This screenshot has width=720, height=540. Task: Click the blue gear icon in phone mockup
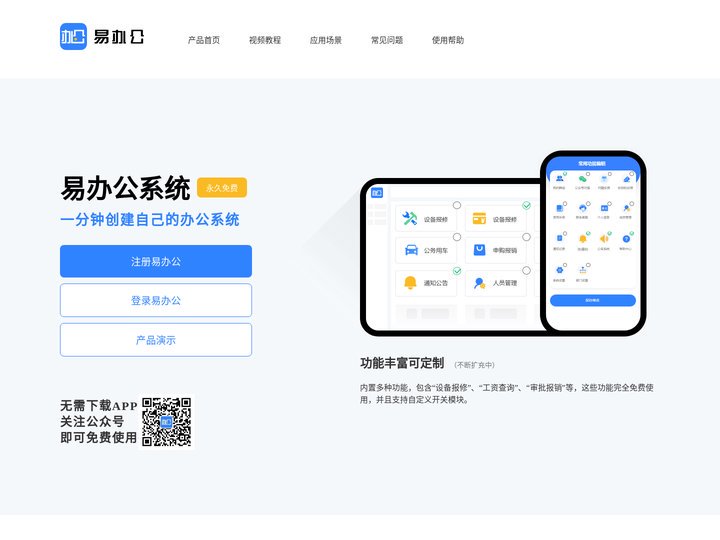click(559, 270)
